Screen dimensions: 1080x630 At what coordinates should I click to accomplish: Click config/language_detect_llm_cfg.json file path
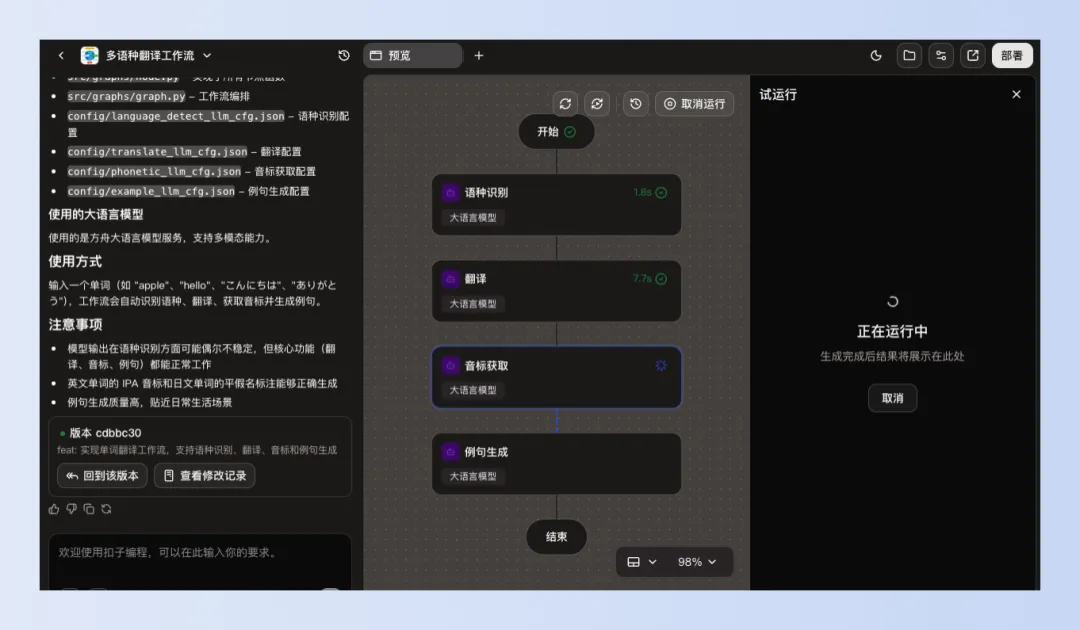point(176,116)
